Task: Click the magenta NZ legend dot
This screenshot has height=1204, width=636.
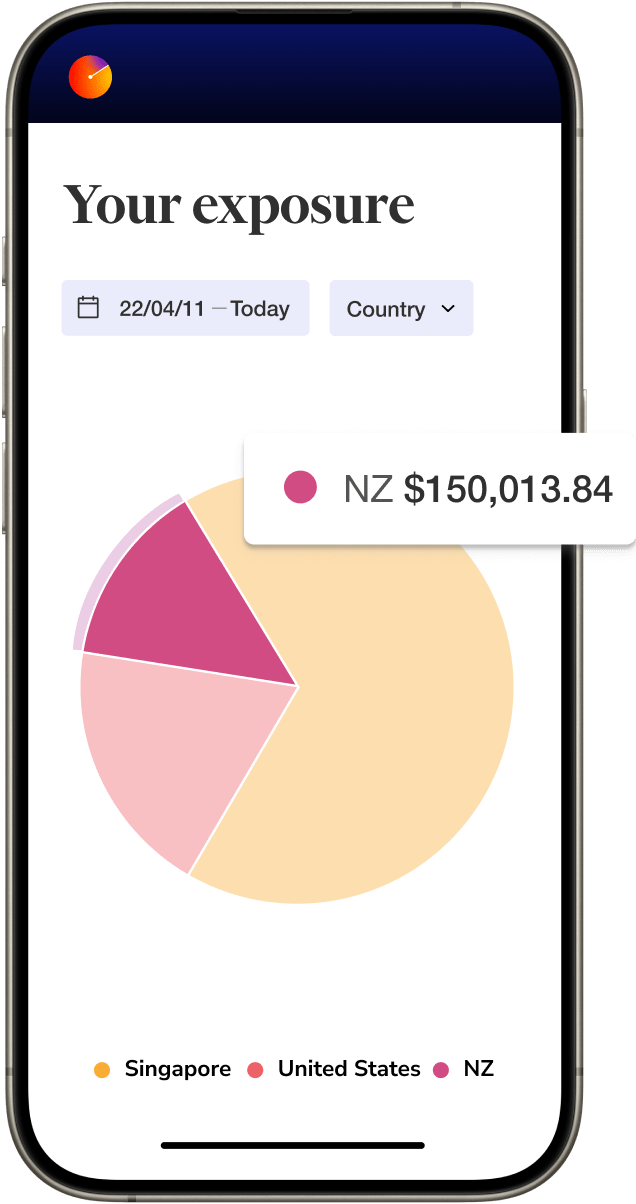Action: click(441, 1070)
